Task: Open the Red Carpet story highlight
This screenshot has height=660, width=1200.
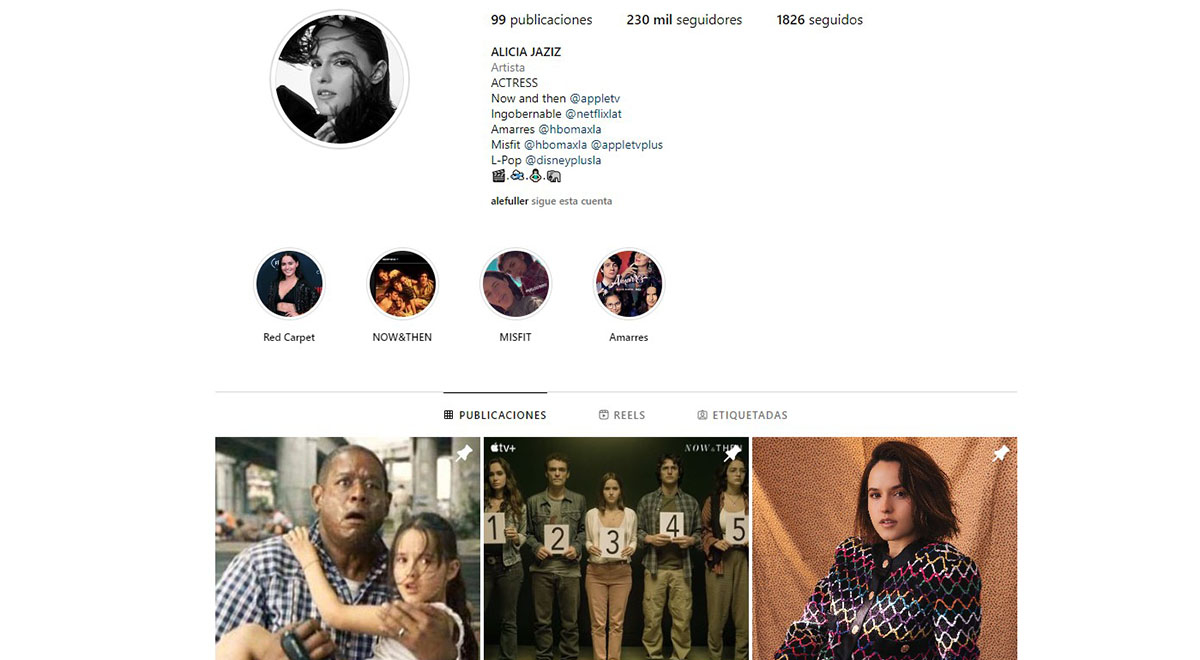Action: (x=289, y=284)
